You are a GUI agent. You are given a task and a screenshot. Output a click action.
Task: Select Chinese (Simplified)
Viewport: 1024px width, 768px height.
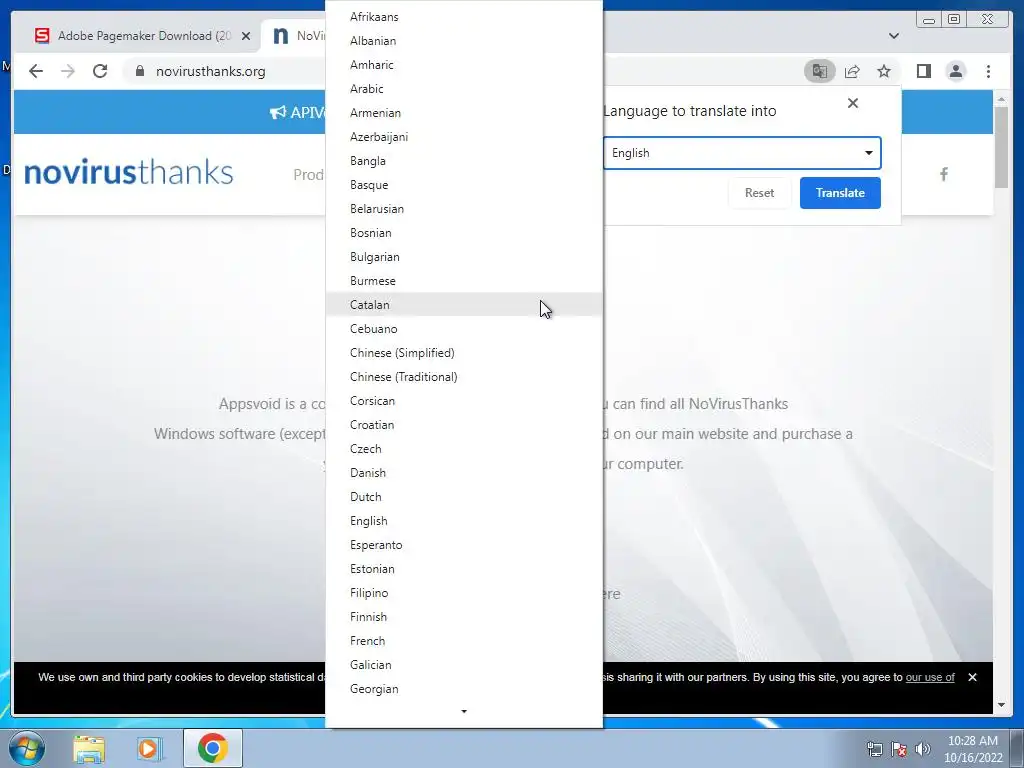[x=464, y=353]
